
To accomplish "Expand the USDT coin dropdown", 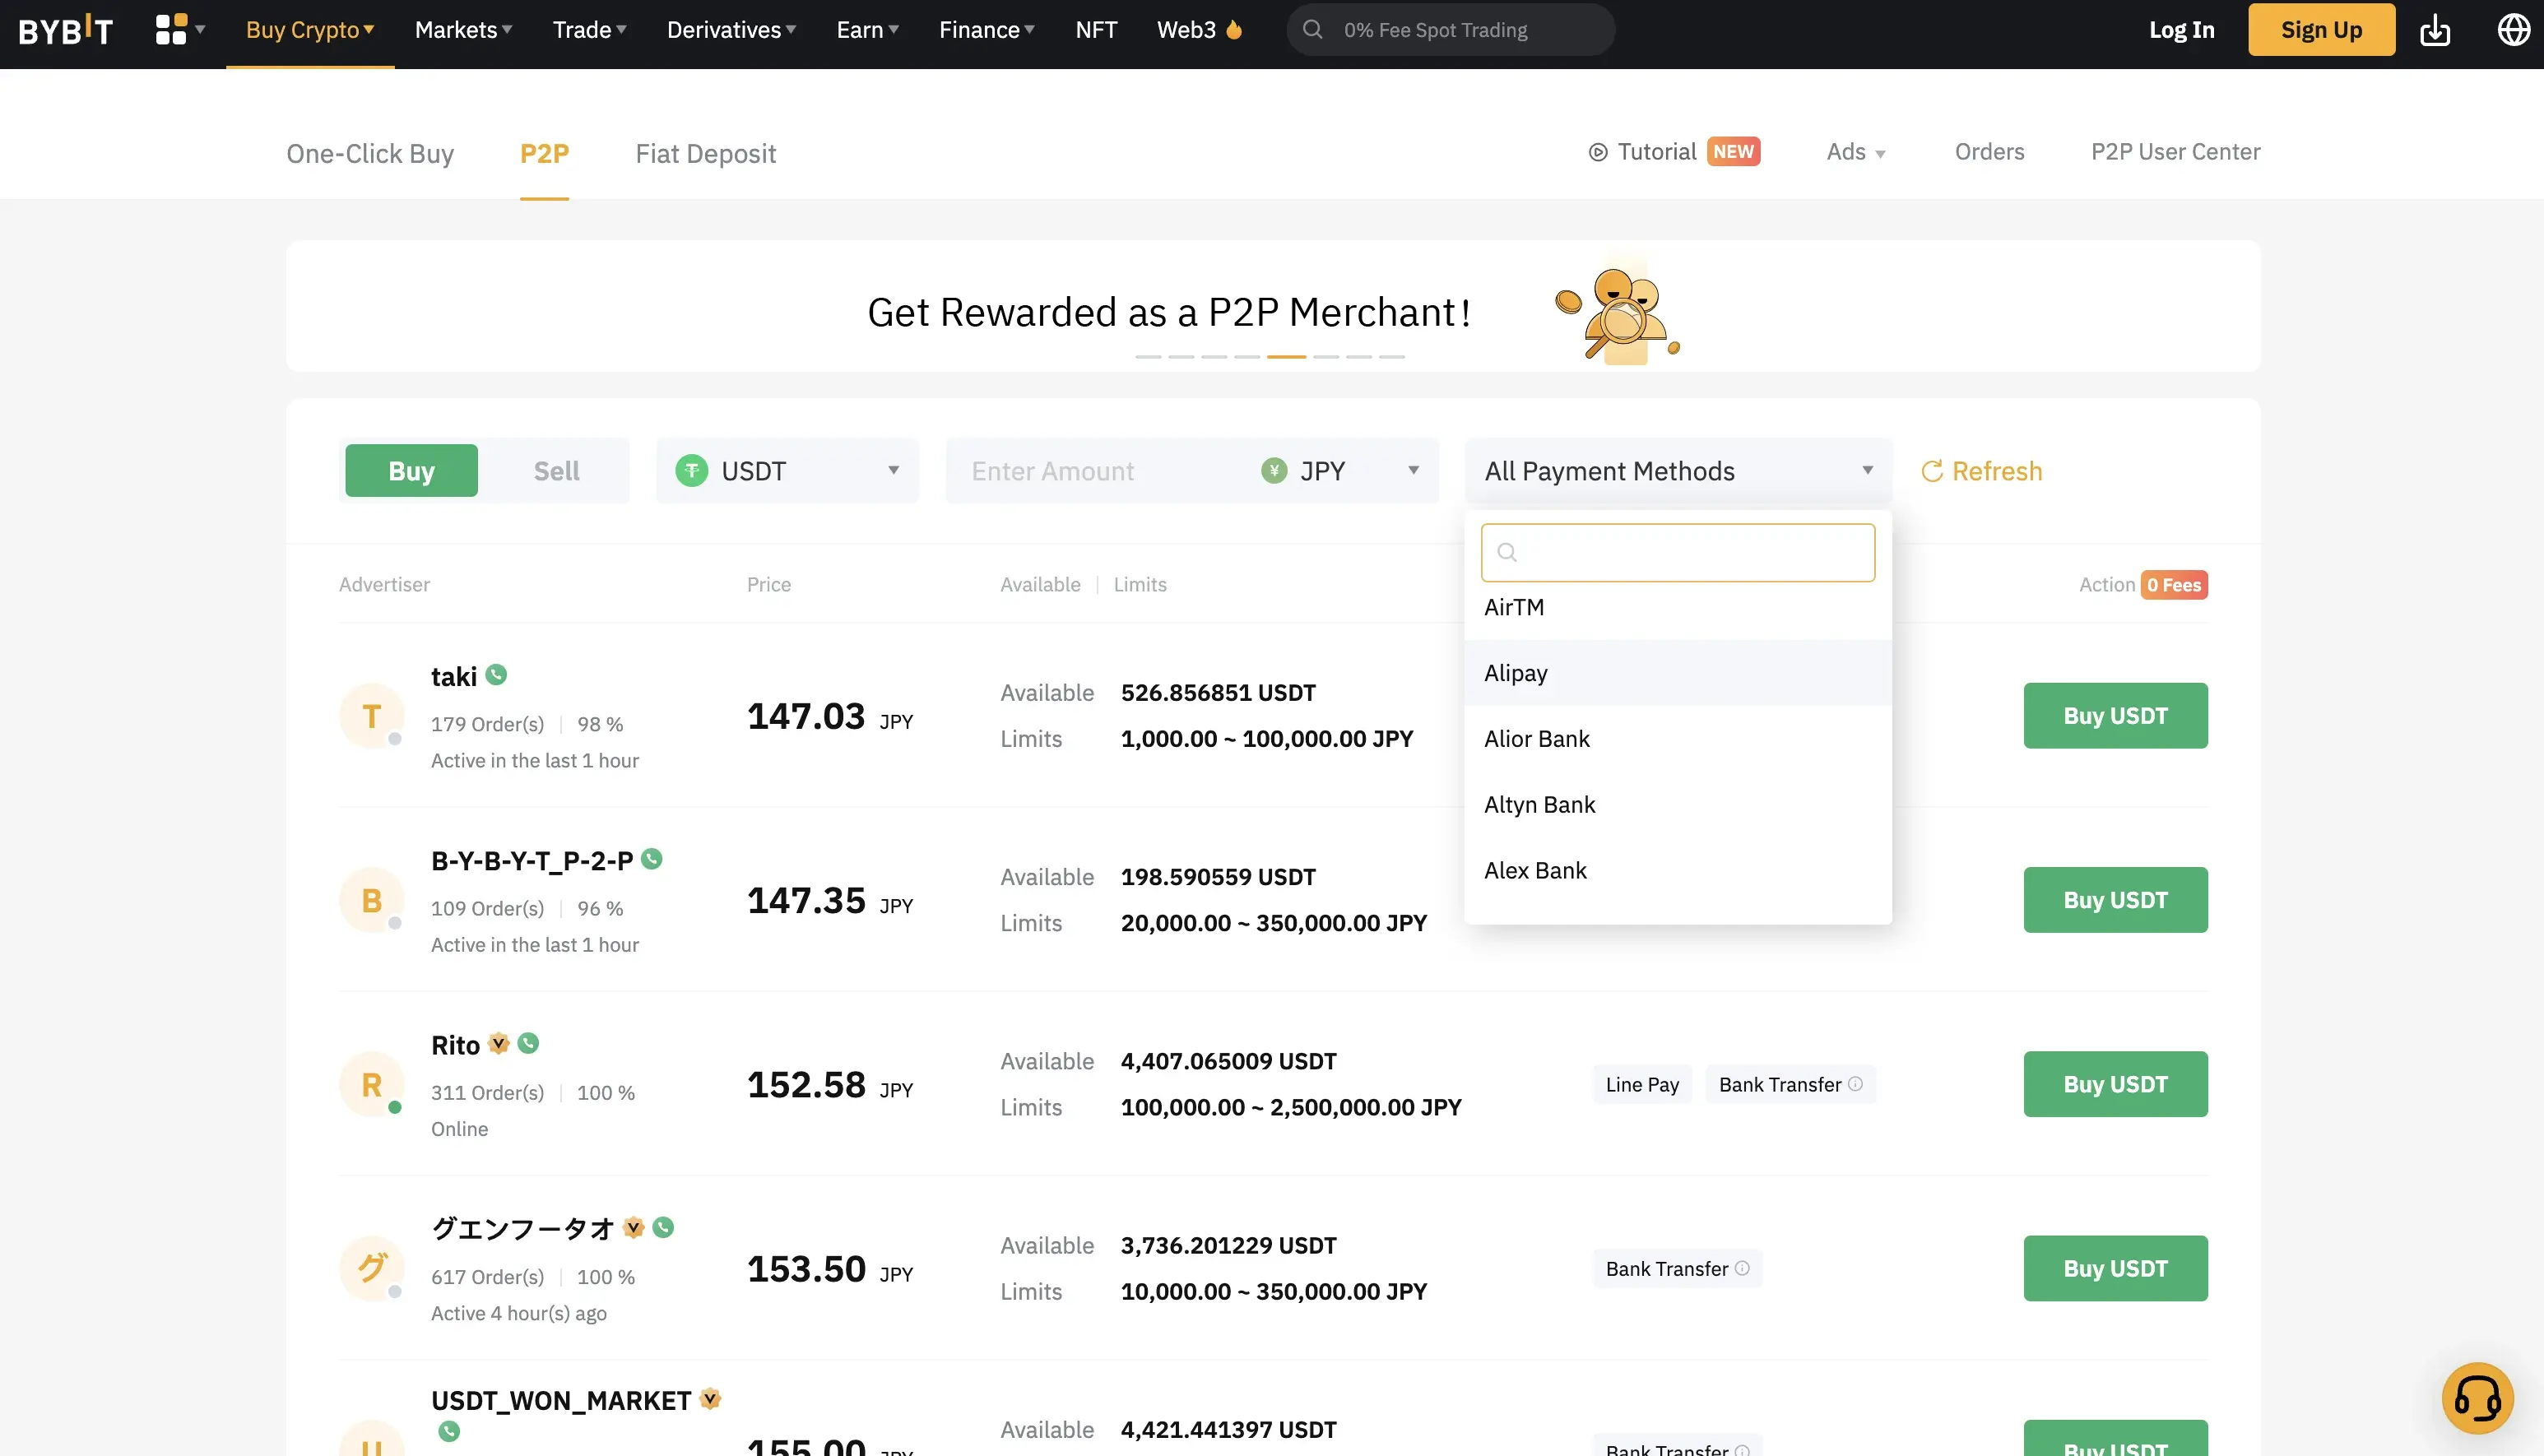I will pyautogui.click(x=787, y=471).
